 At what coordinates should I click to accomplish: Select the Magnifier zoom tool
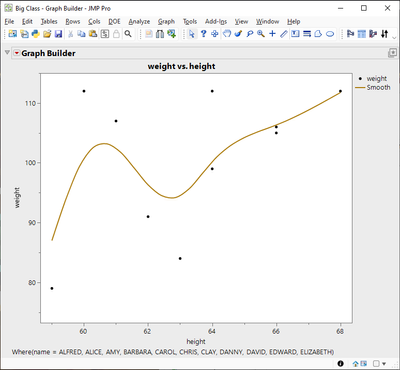point(261,34)
